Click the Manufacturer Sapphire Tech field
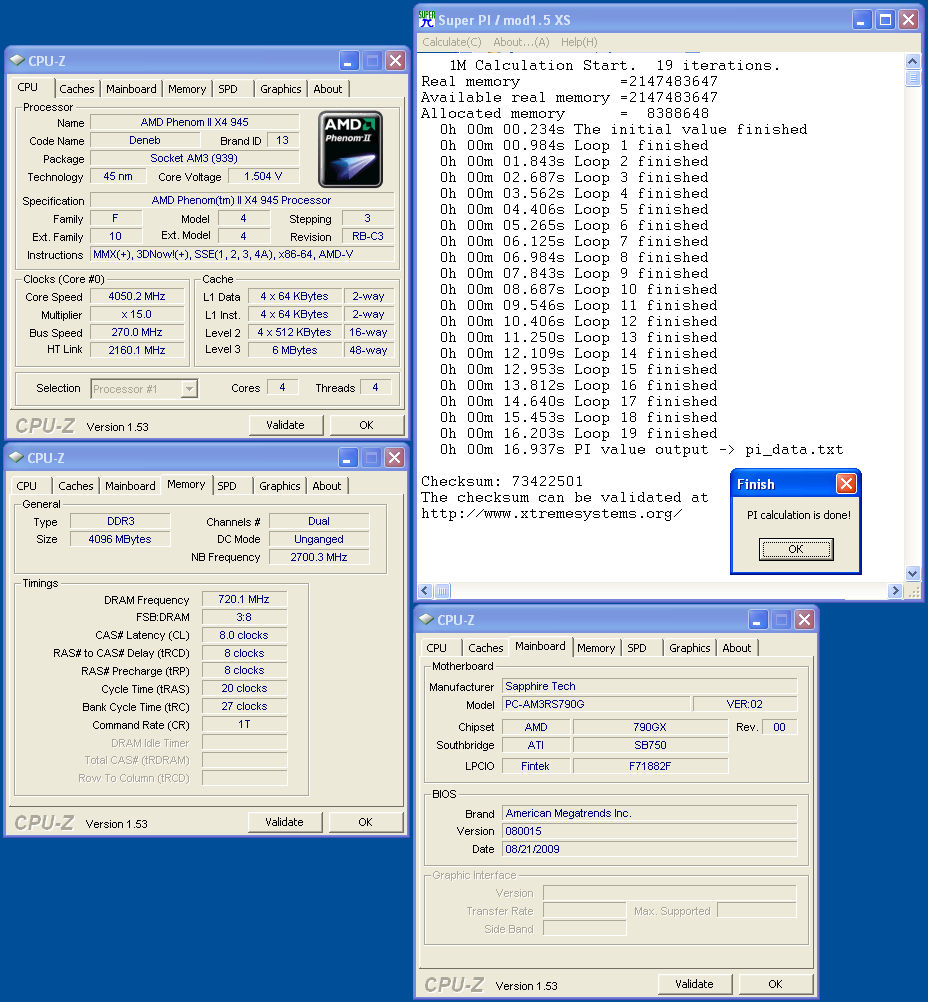928x1002 pixels. 649,686
